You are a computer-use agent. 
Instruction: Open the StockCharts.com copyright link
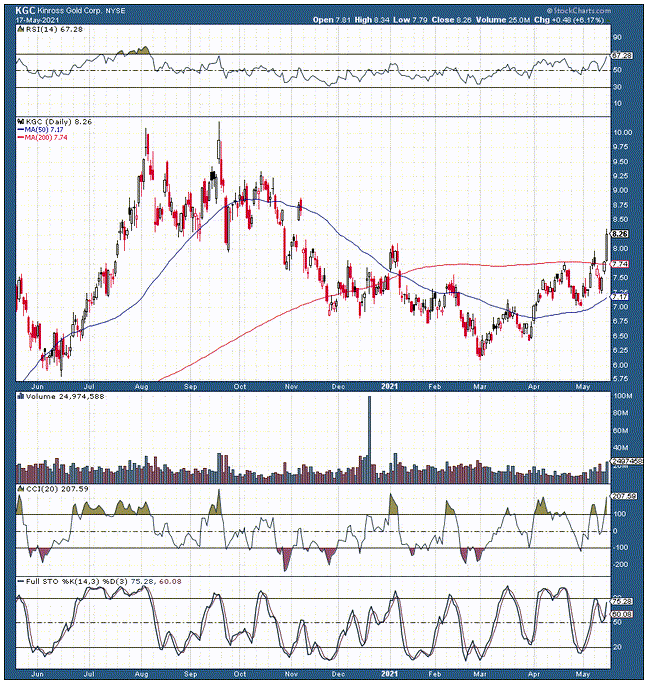click(x=578, y=11)
